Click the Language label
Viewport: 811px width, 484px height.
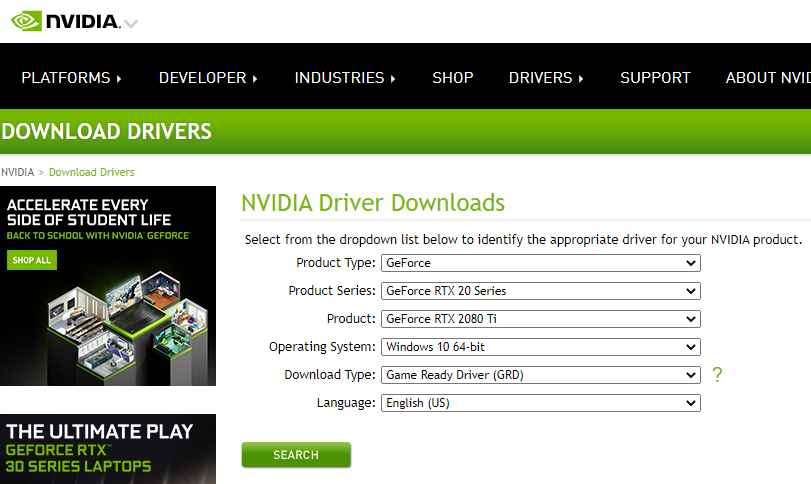coord(346,402)
